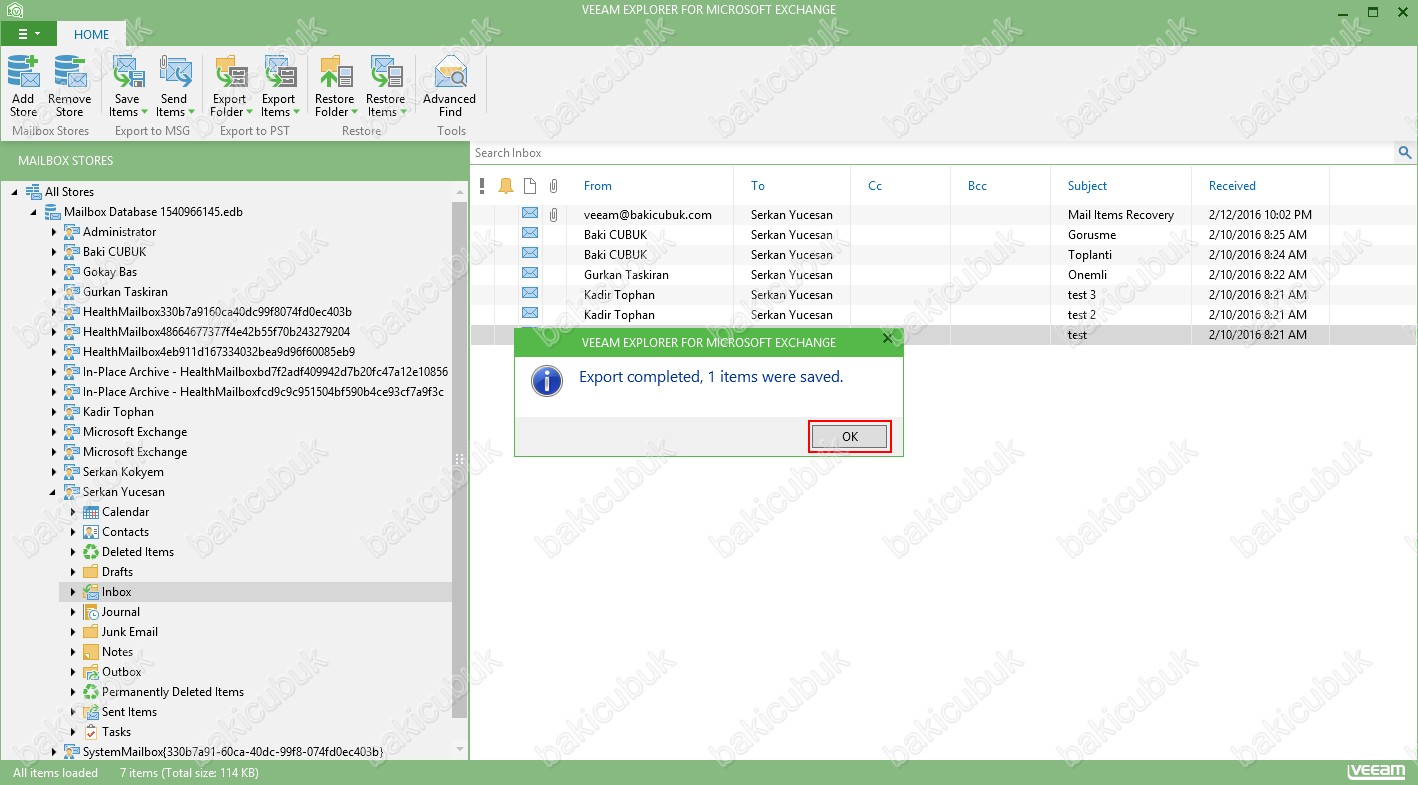Click Calendar folder icon in tree
1418x785 pixels.
pyautogui.click(x=91, y=512)
